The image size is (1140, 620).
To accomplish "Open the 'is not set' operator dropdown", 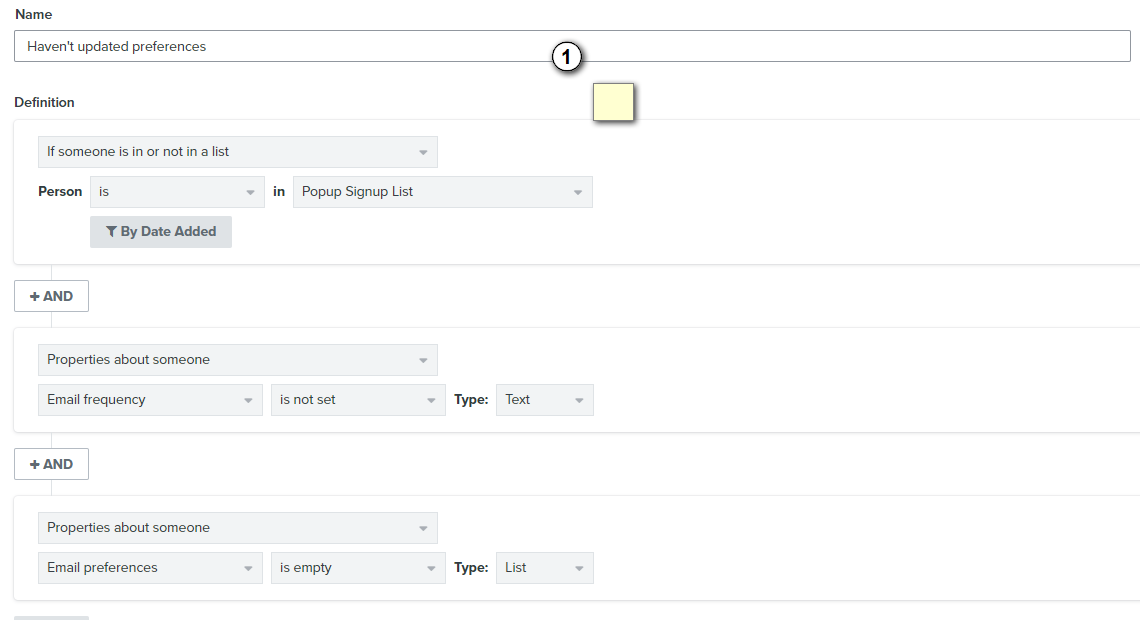I will (x=358, y=400).
